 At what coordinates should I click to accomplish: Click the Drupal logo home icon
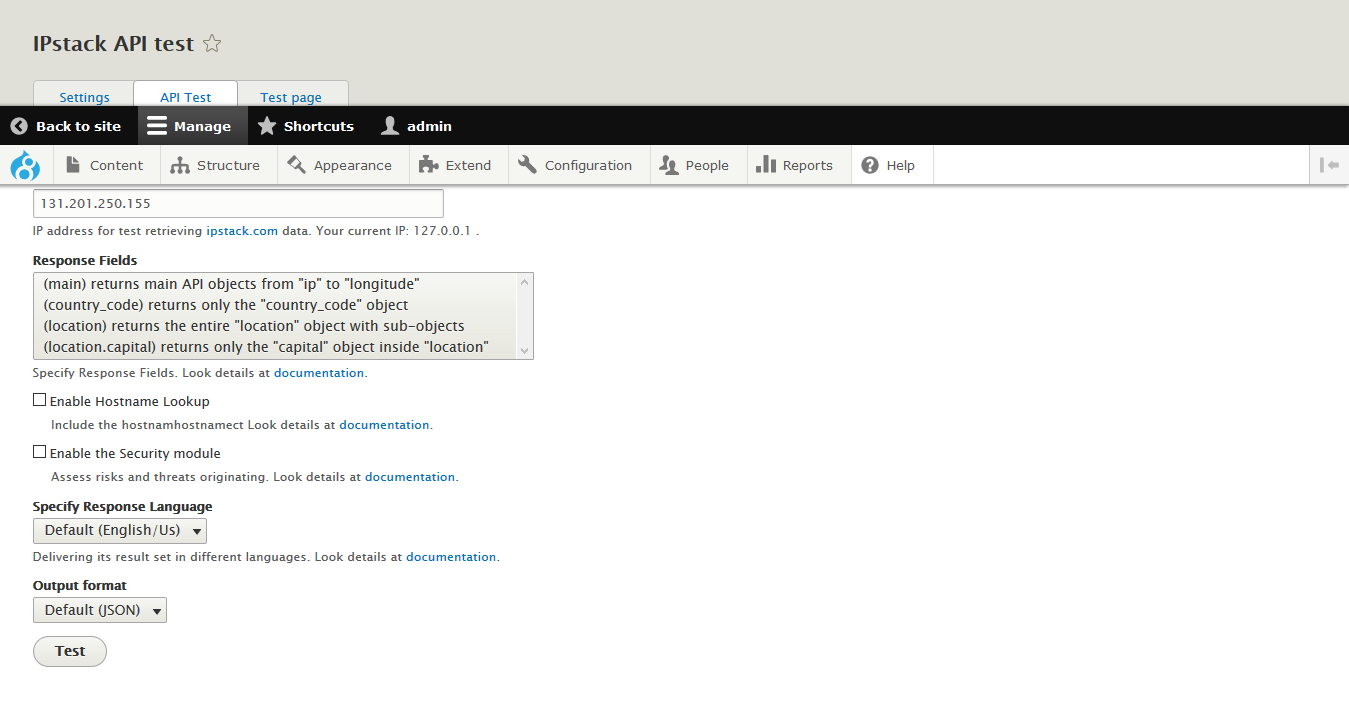pos(25,165)
